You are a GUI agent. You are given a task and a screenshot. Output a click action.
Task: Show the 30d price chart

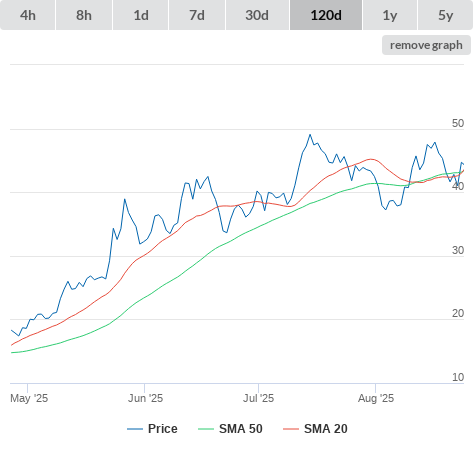click(x=257, y=15)
